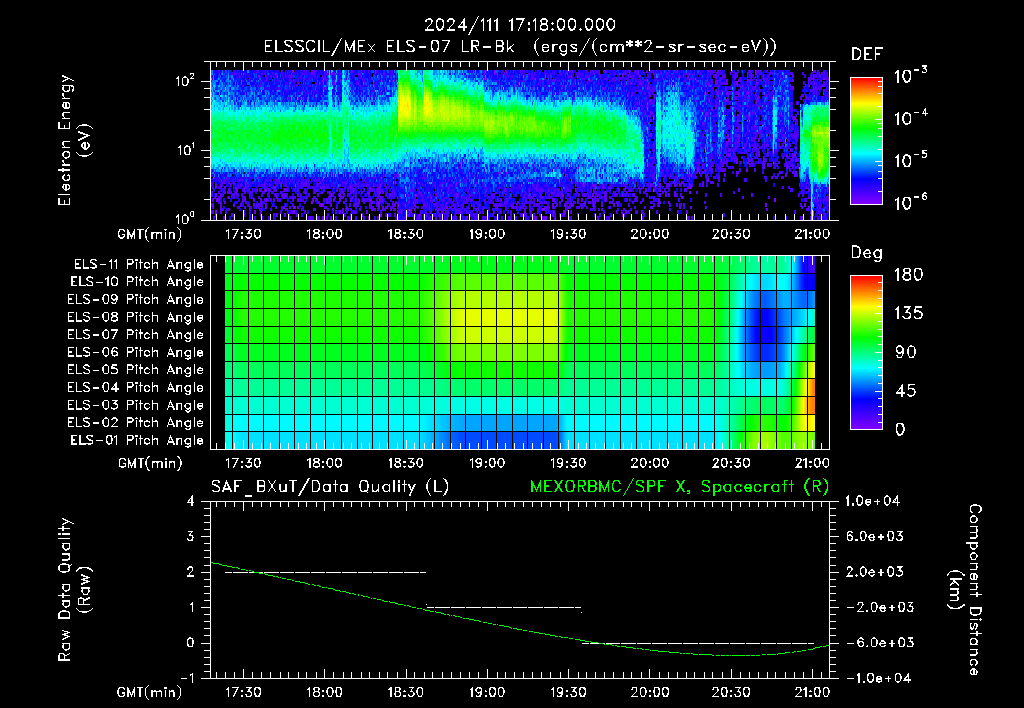Click the 20:30 tick under the pitch angle panel
The width and height of the screenshot is (1024, 708).
tap(731, 463)
